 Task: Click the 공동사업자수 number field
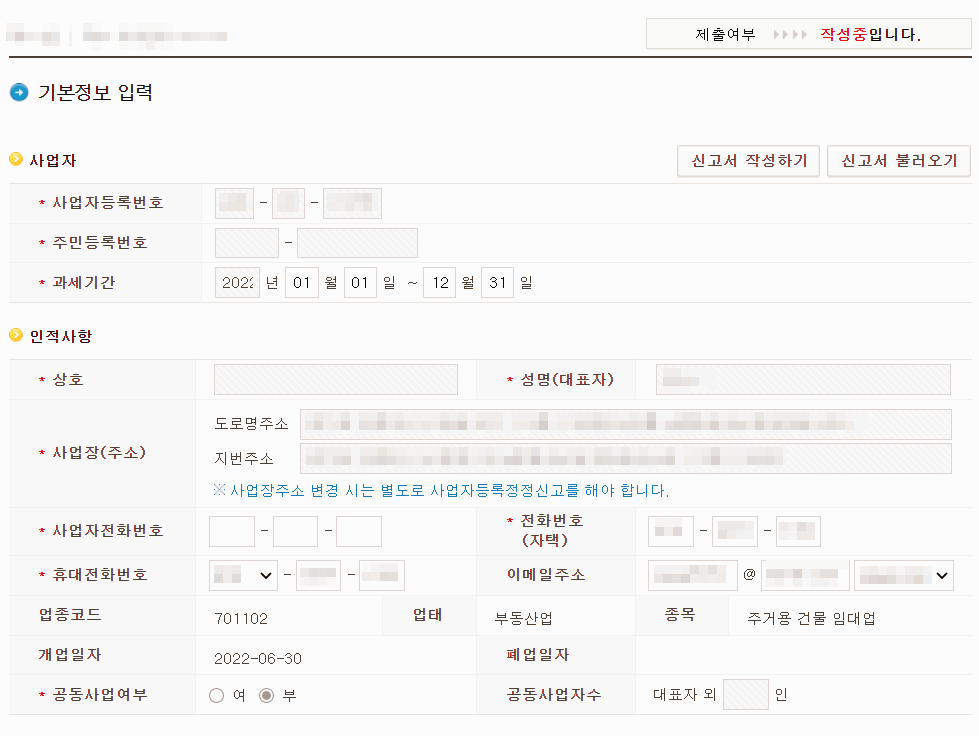click(745, 694)
